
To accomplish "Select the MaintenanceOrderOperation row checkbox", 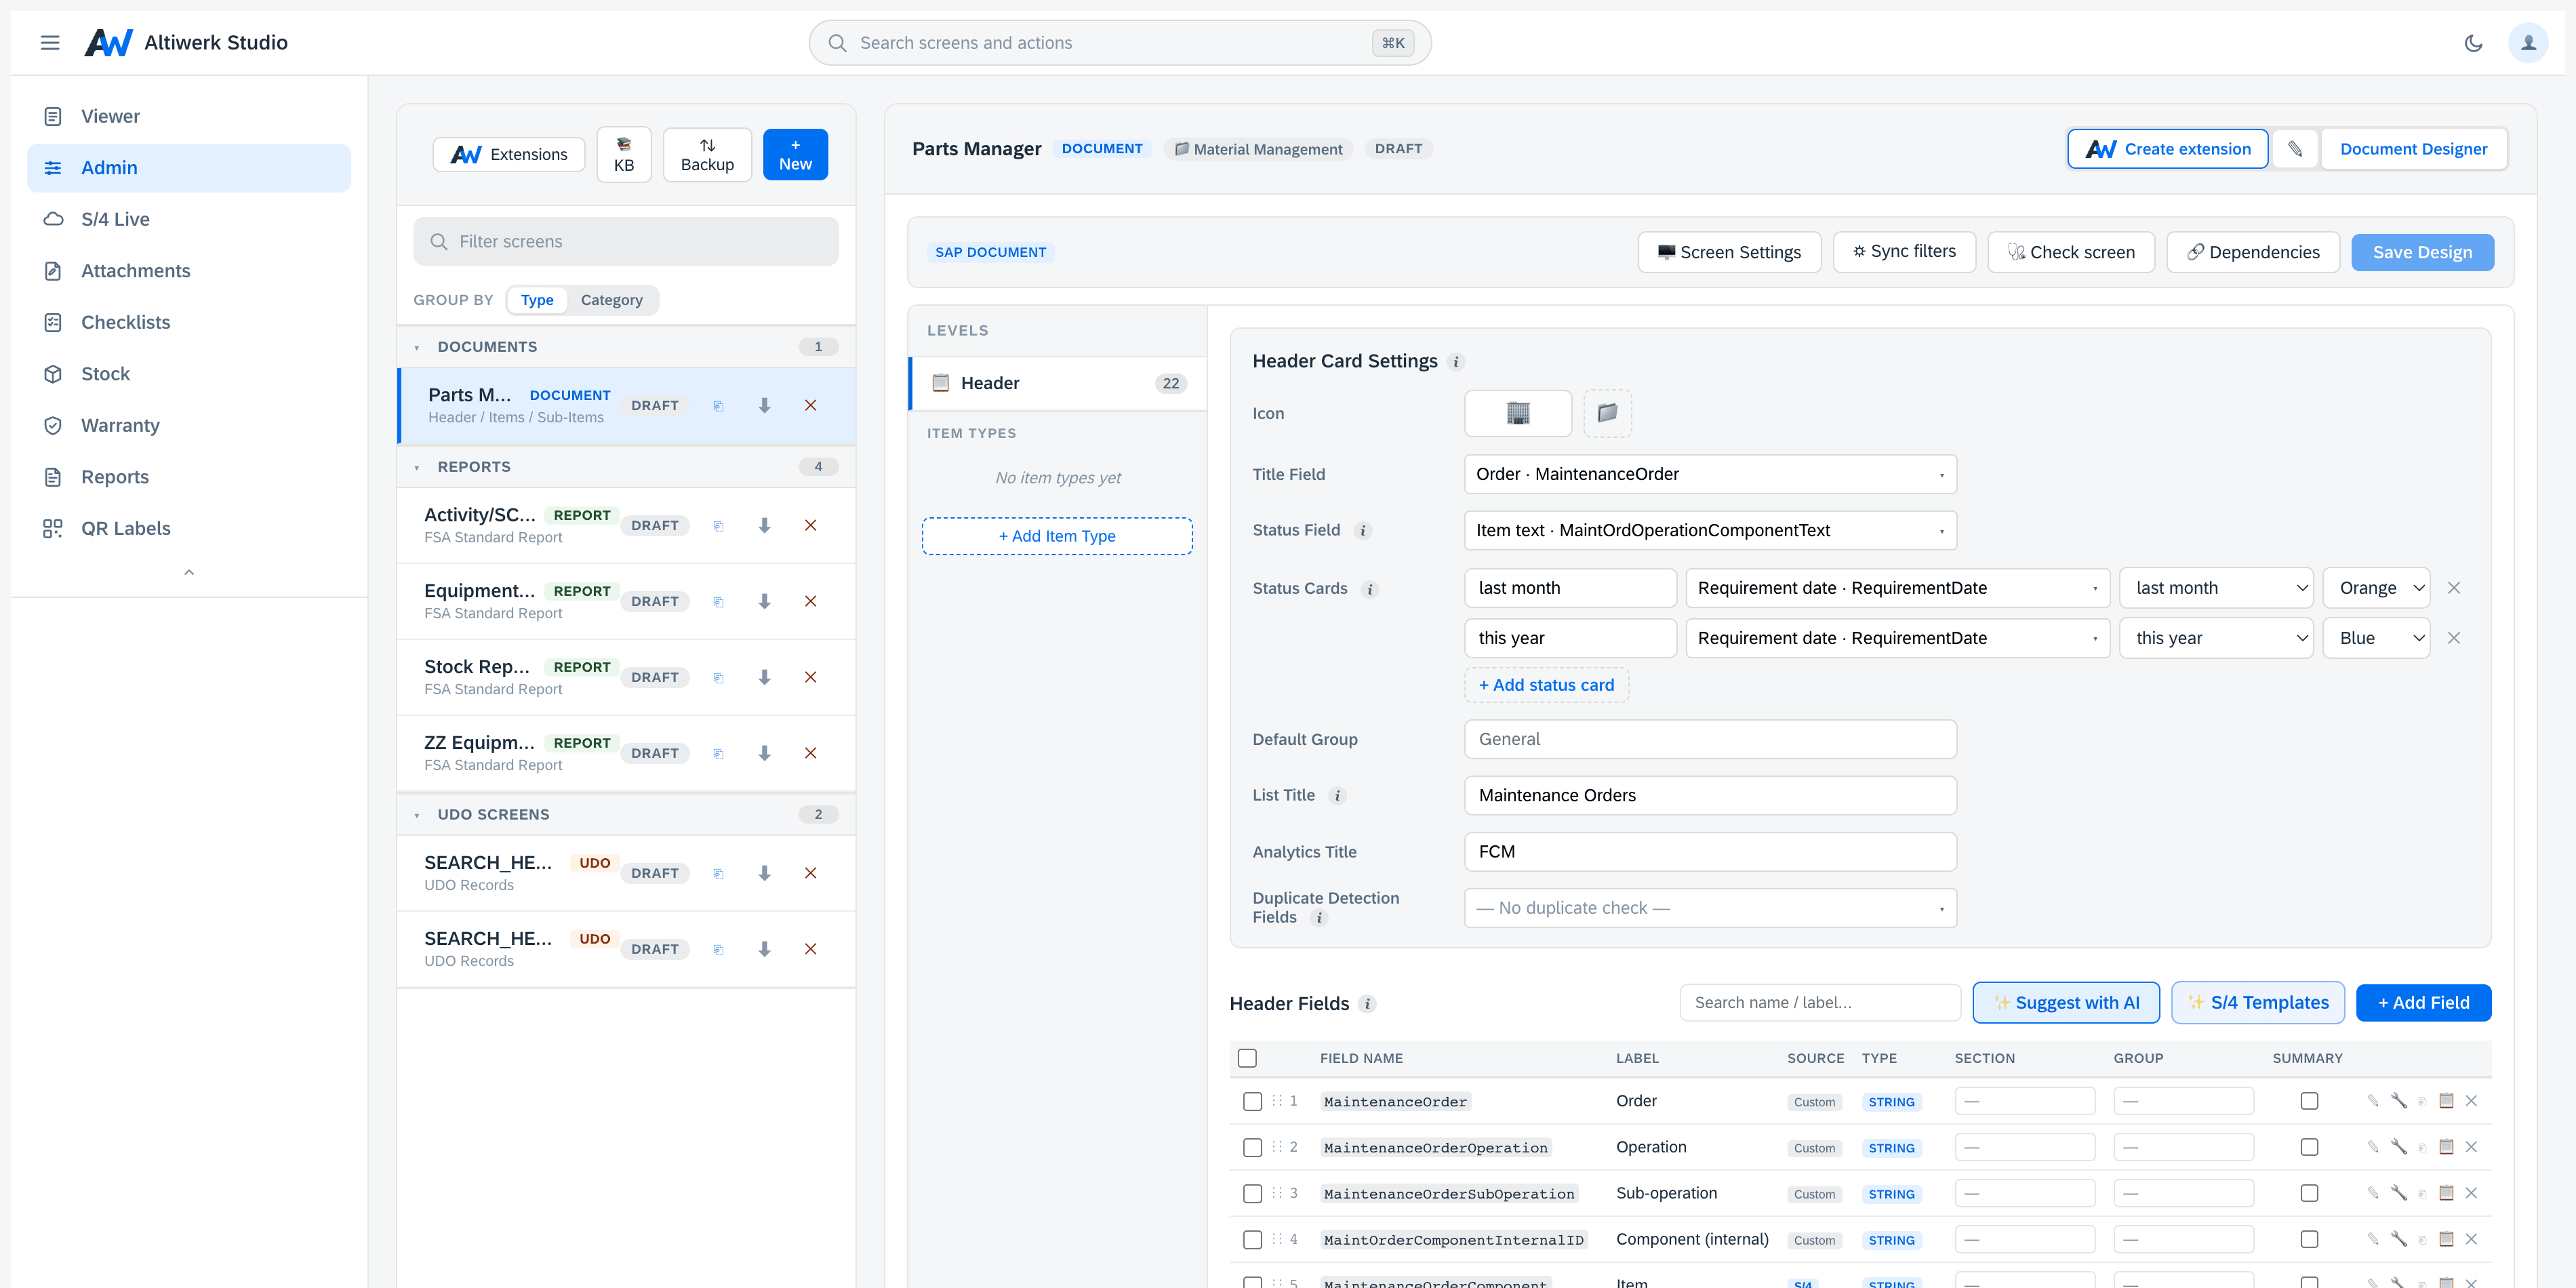I will pyautogui.click(x=1252, y=1147).
